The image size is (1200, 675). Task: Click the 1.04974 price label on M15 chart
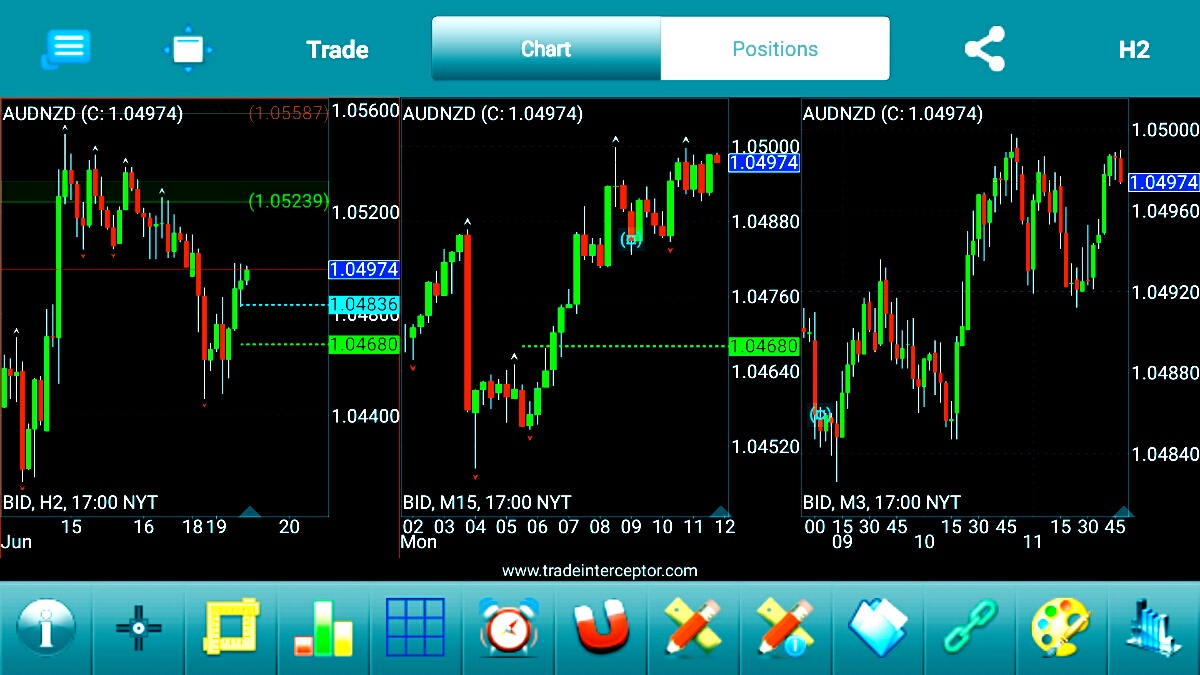tap(764, 163)
